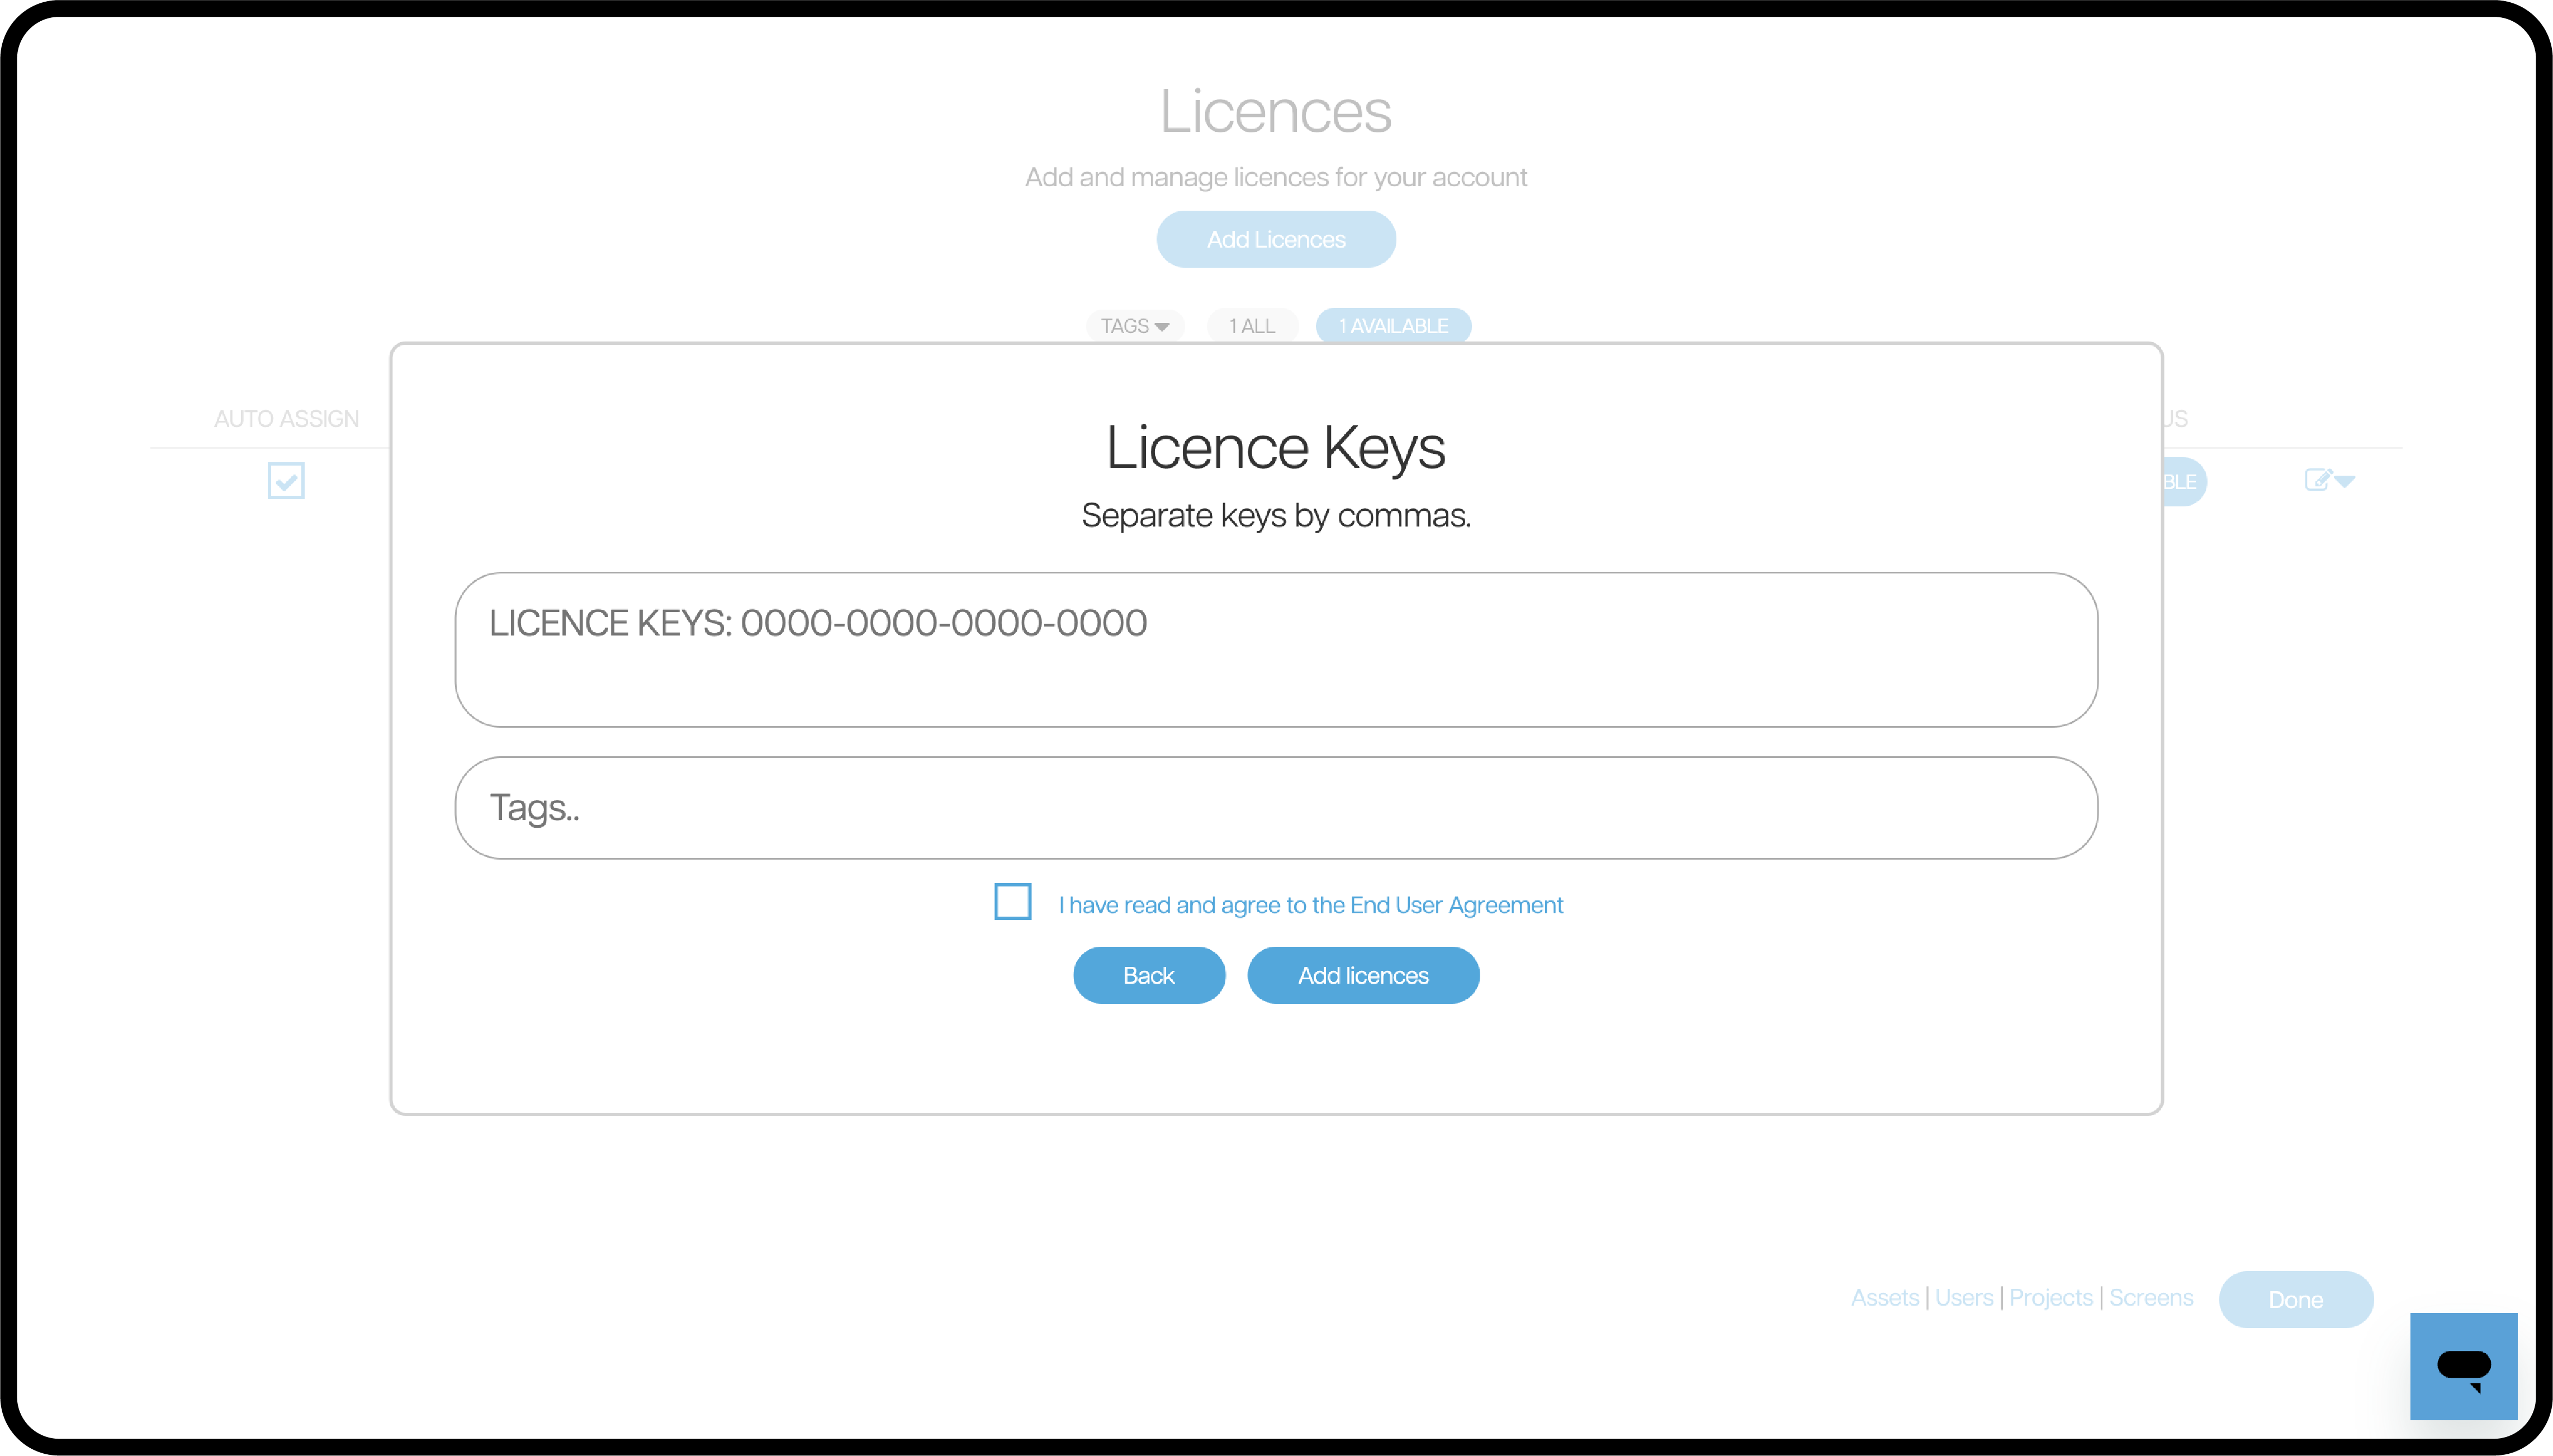
Task: Click the edit licence pencil icon
Action: pyautogui.click(x=2318, y=480)
